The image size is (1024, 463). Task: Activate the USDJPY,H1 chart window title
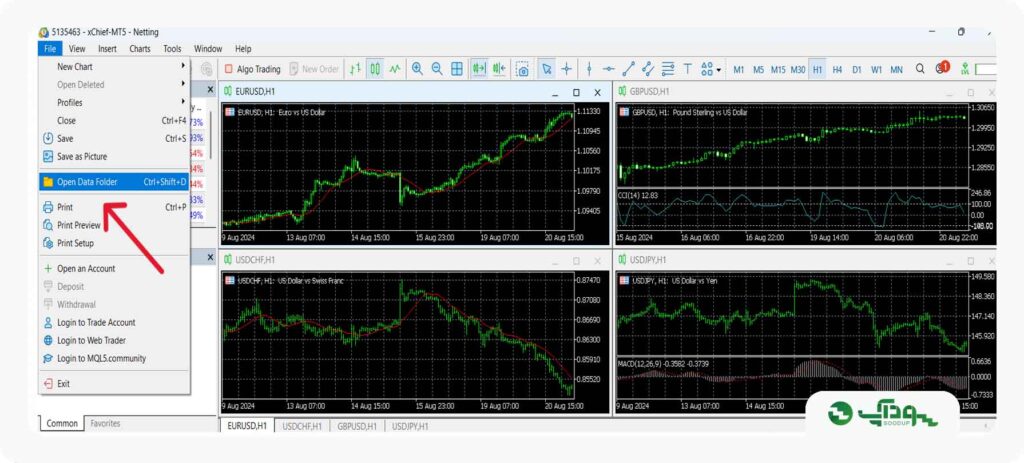pos(648,260)
